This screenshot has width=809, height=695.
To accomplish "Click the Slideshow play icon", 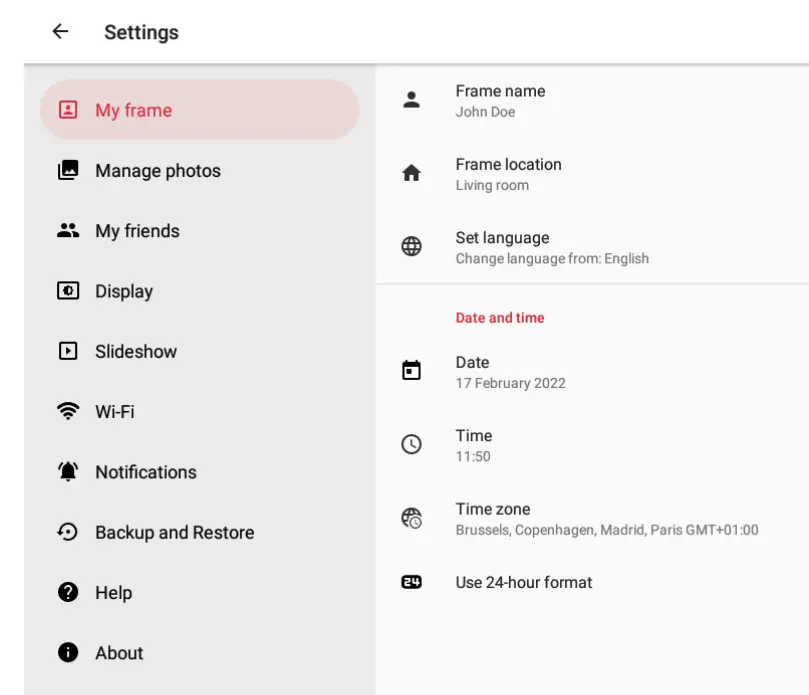I will 68,351.
